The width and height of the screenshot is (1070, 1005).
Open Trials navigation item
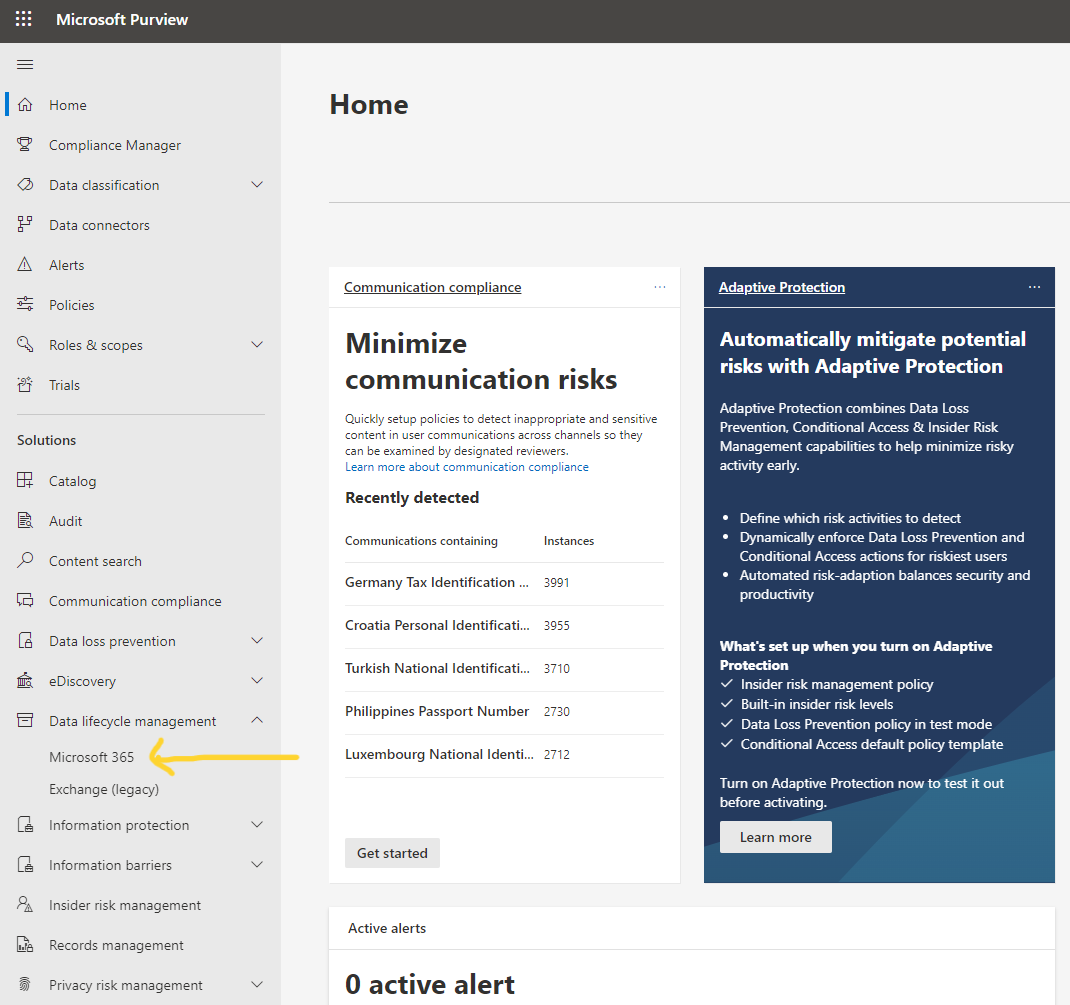pos(64,385)
